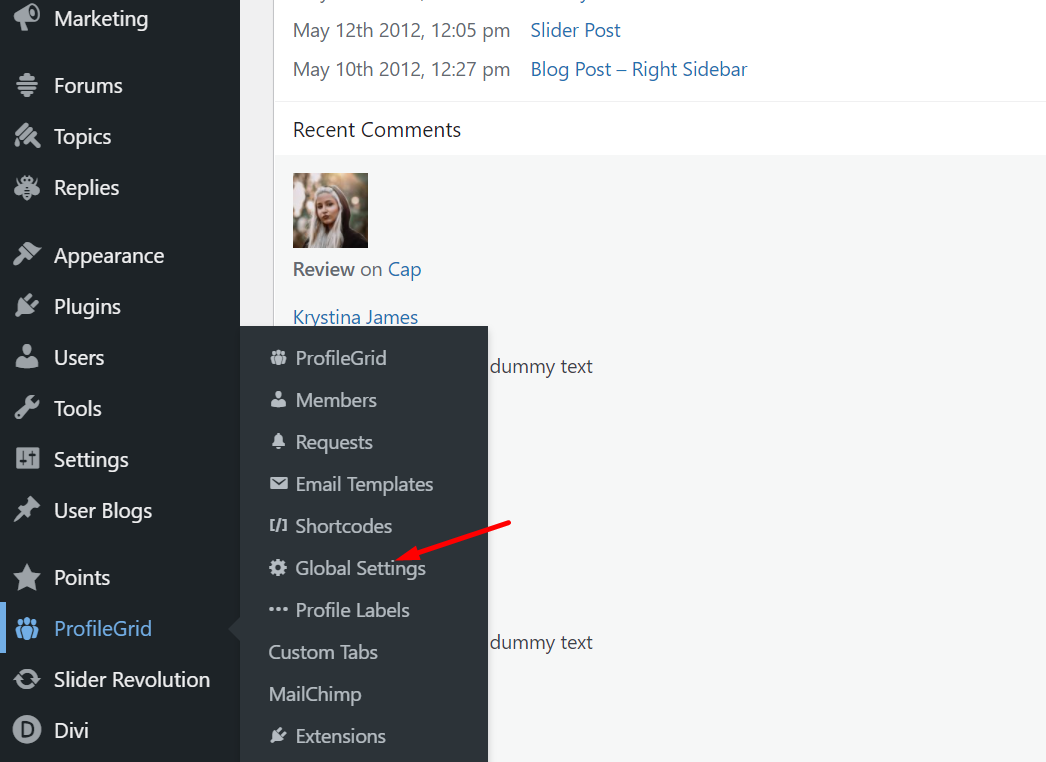Open ProfileGrid Global Settings

click(x=360, y=568)
